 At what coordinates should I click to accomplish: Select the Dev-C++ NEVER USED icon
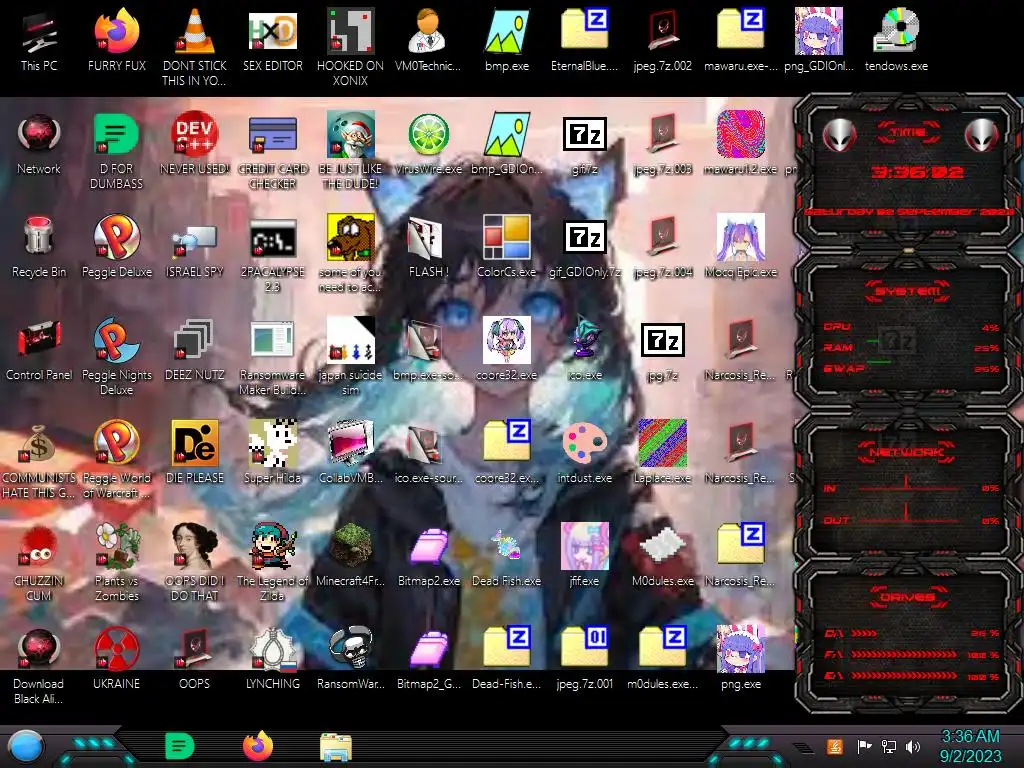(x=195, y=145)
